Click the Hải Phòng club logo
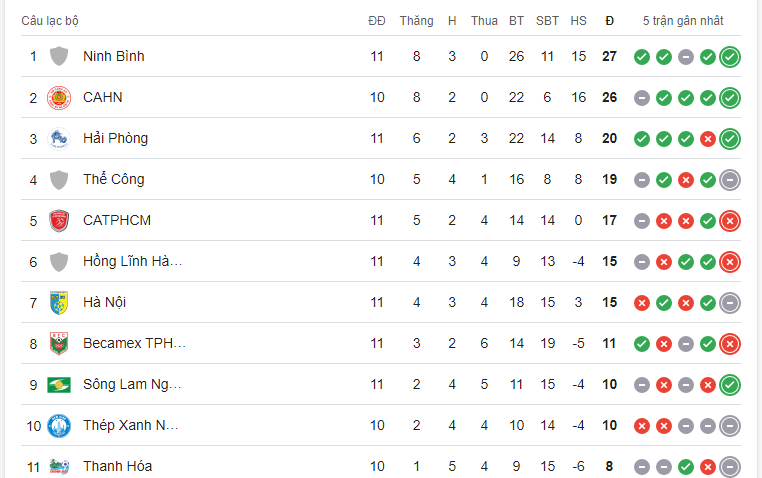This screenshot has width=762, height=478. coord(59,138)
